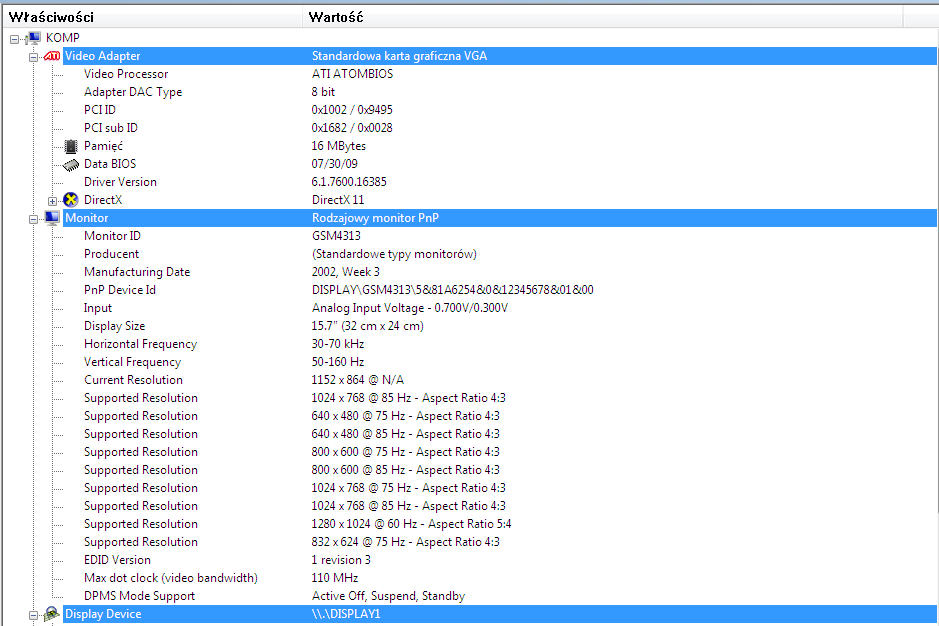Image resolution: width=939 pixels, height=626 pixels.
Task: Click the ATI Video Adapter icon
Action: coord(52,56)
